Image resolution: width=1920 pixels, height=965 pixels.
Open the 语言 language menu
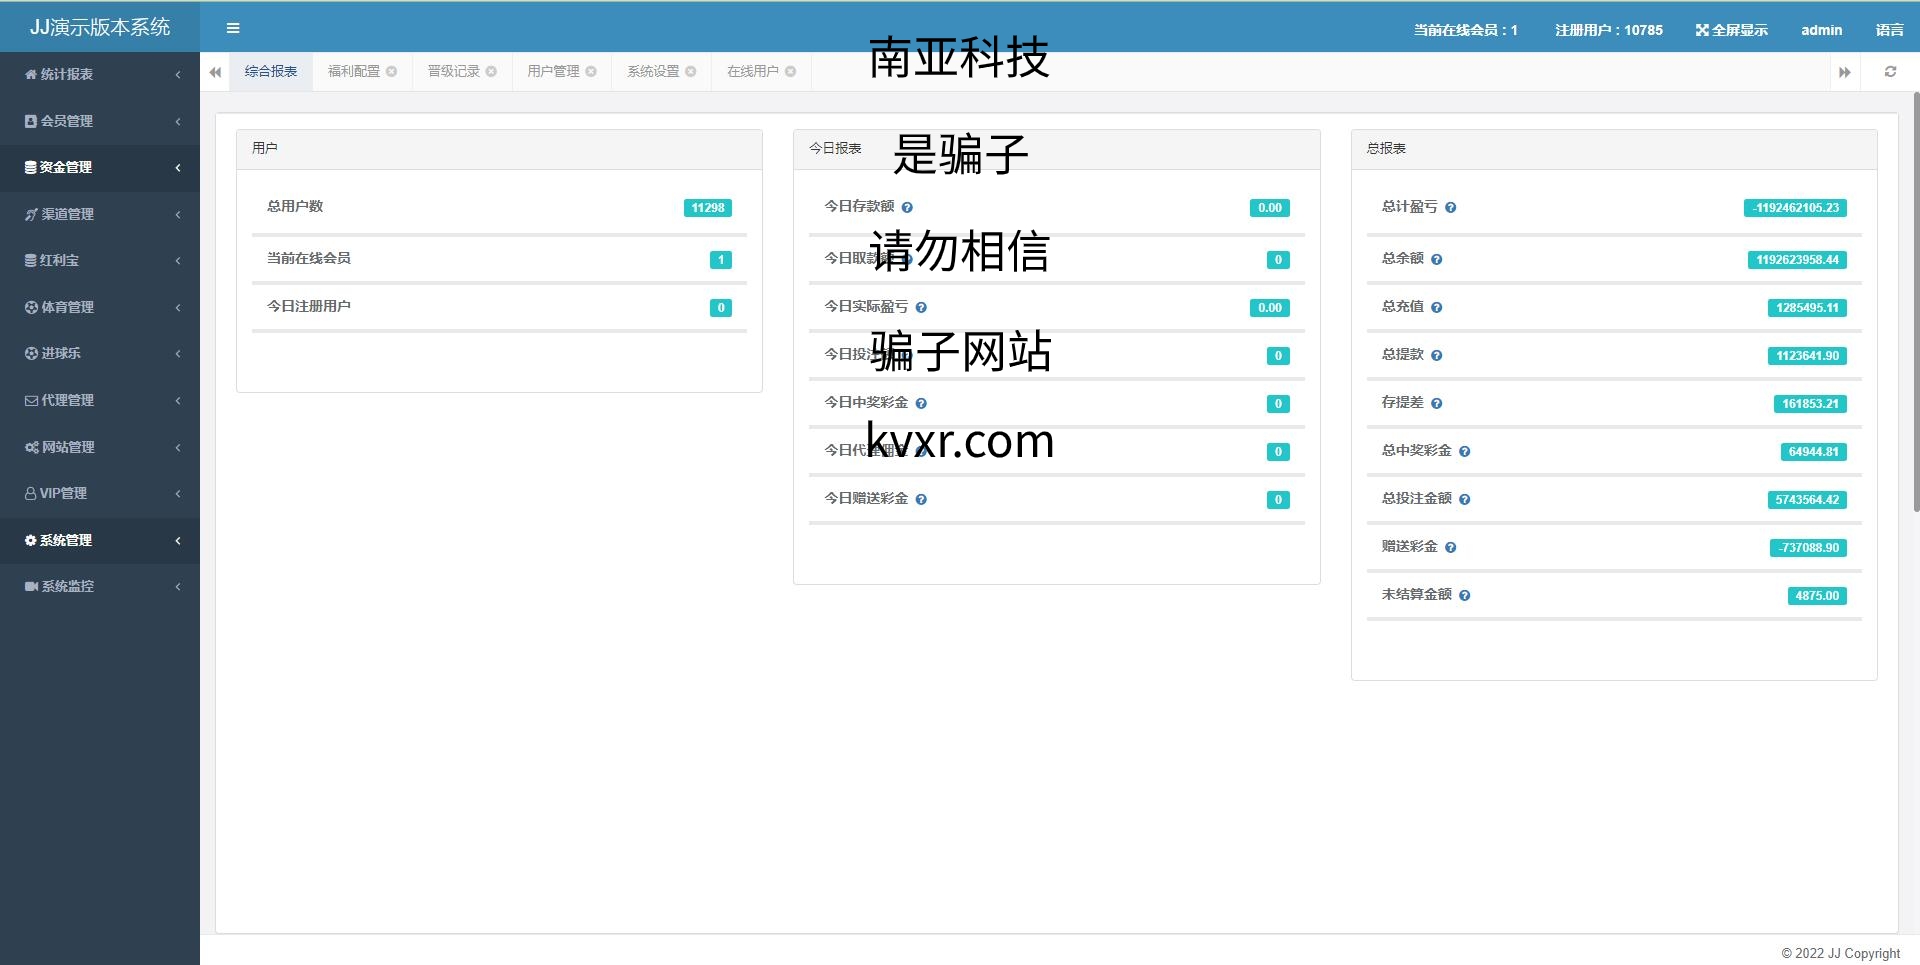click(x=1889, y=30)
